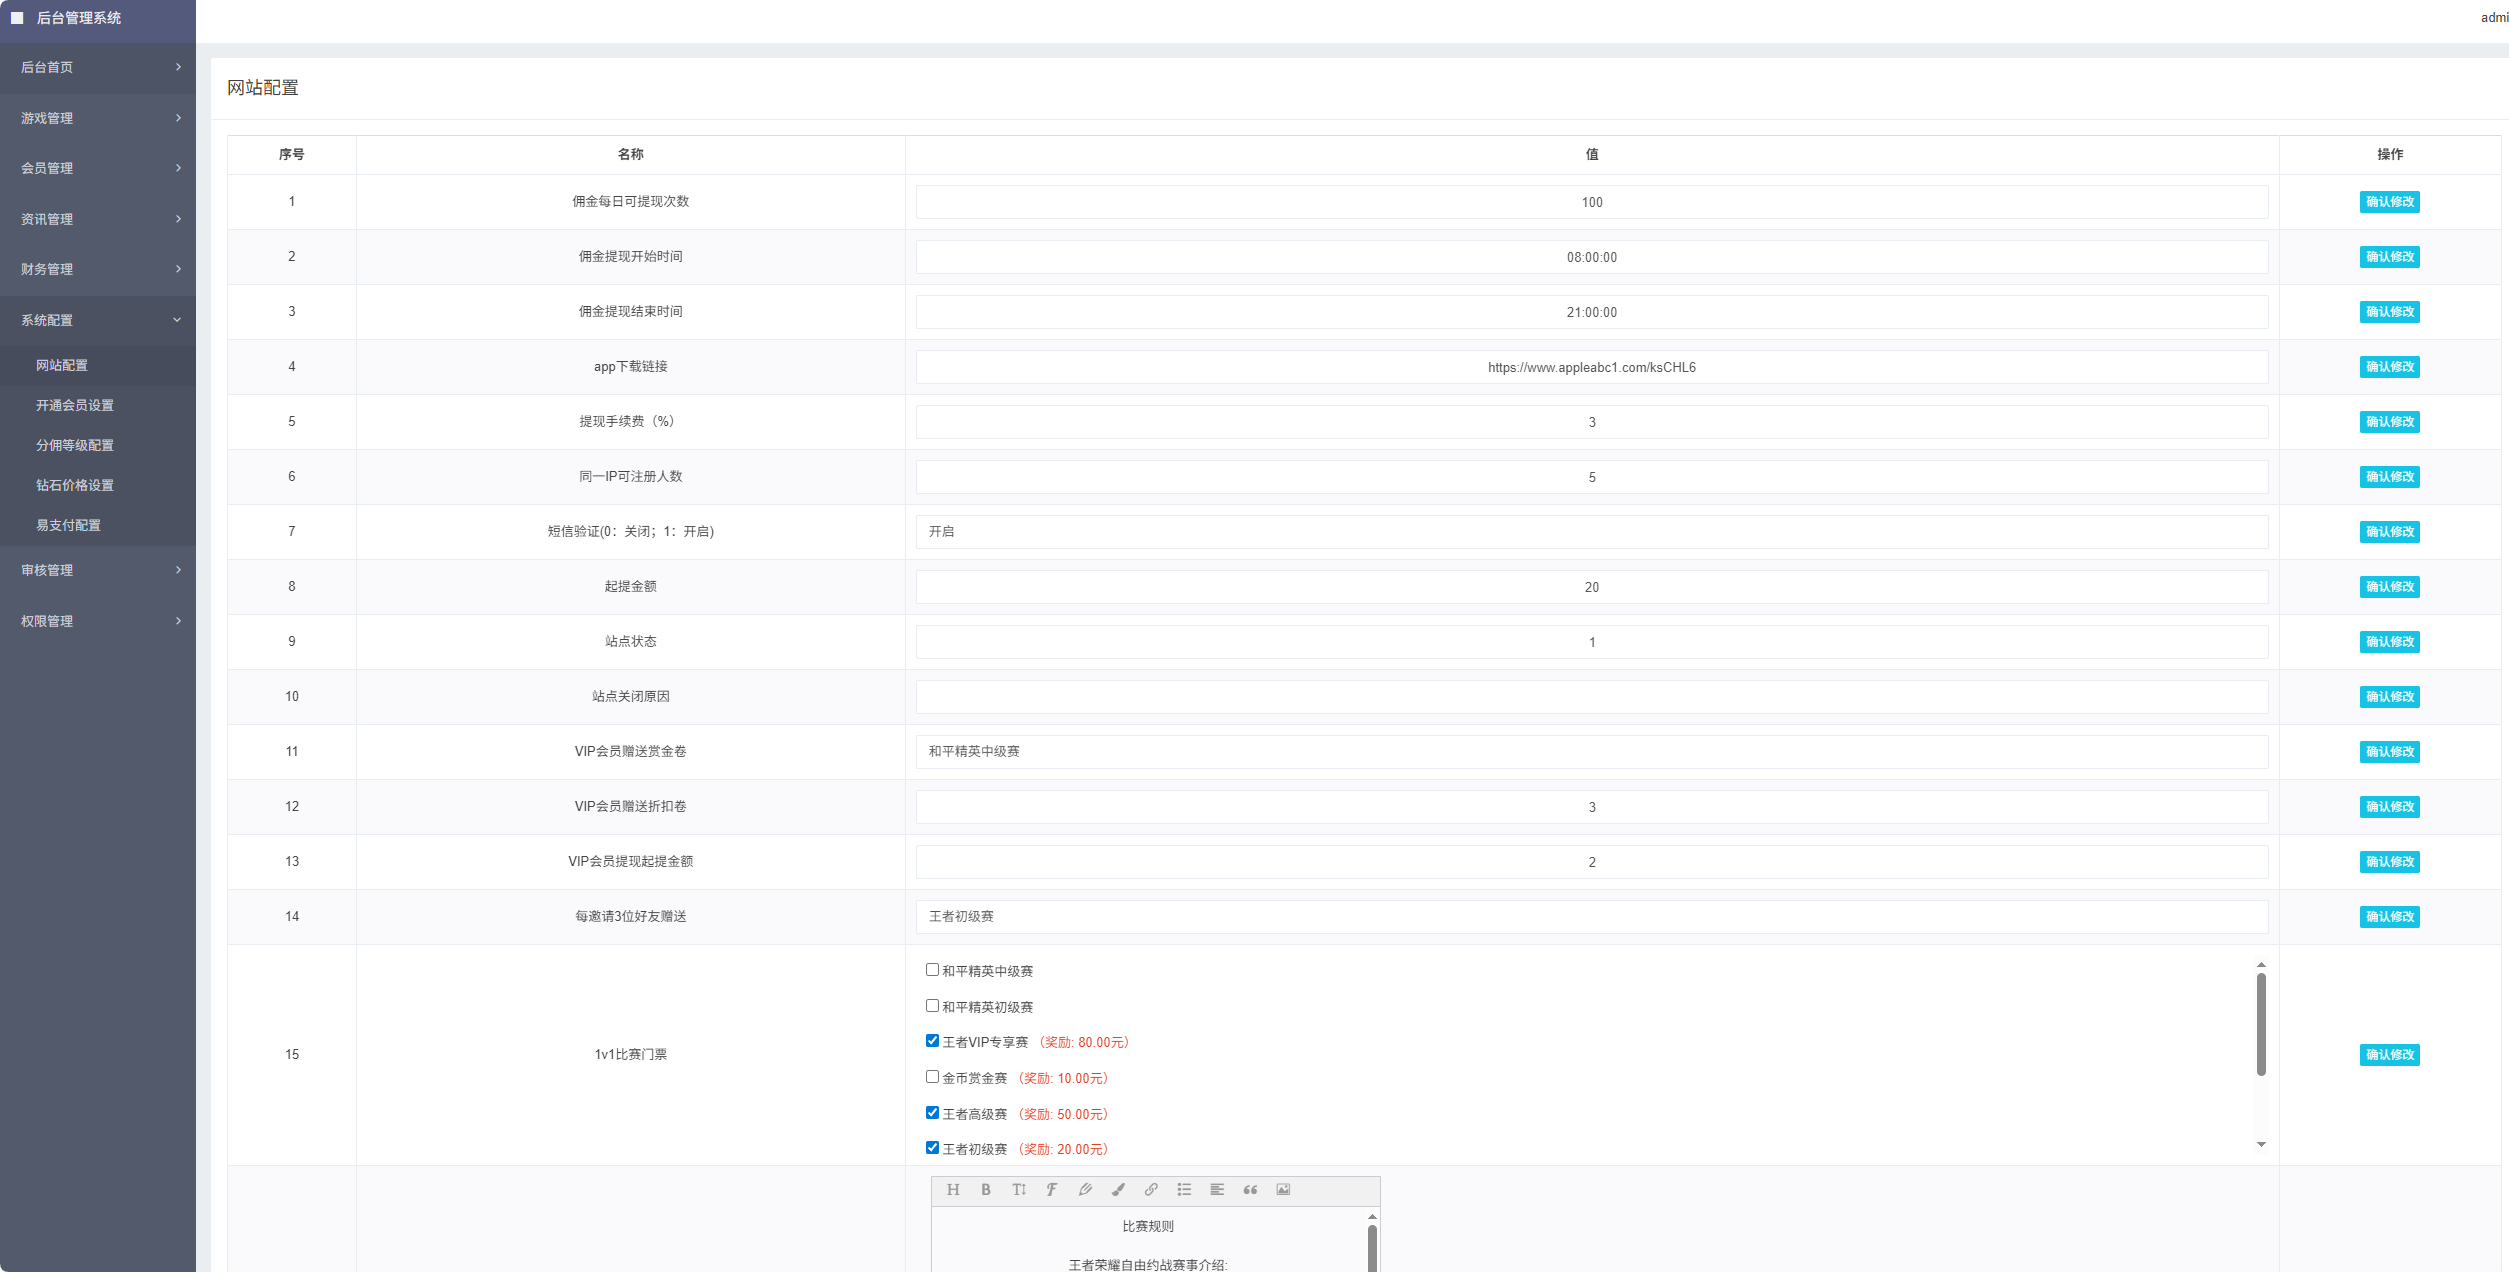The height and width of the screenshot is (1272, 2509).
Task: Expand the 财务管理 sidebar menu
Action: [98, 269]
